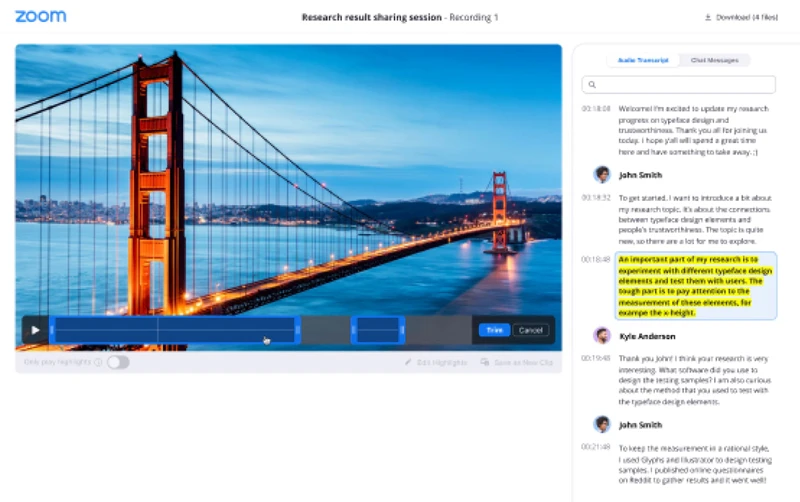Click the second highlighted trim segment on timeline

click(377, 330)
